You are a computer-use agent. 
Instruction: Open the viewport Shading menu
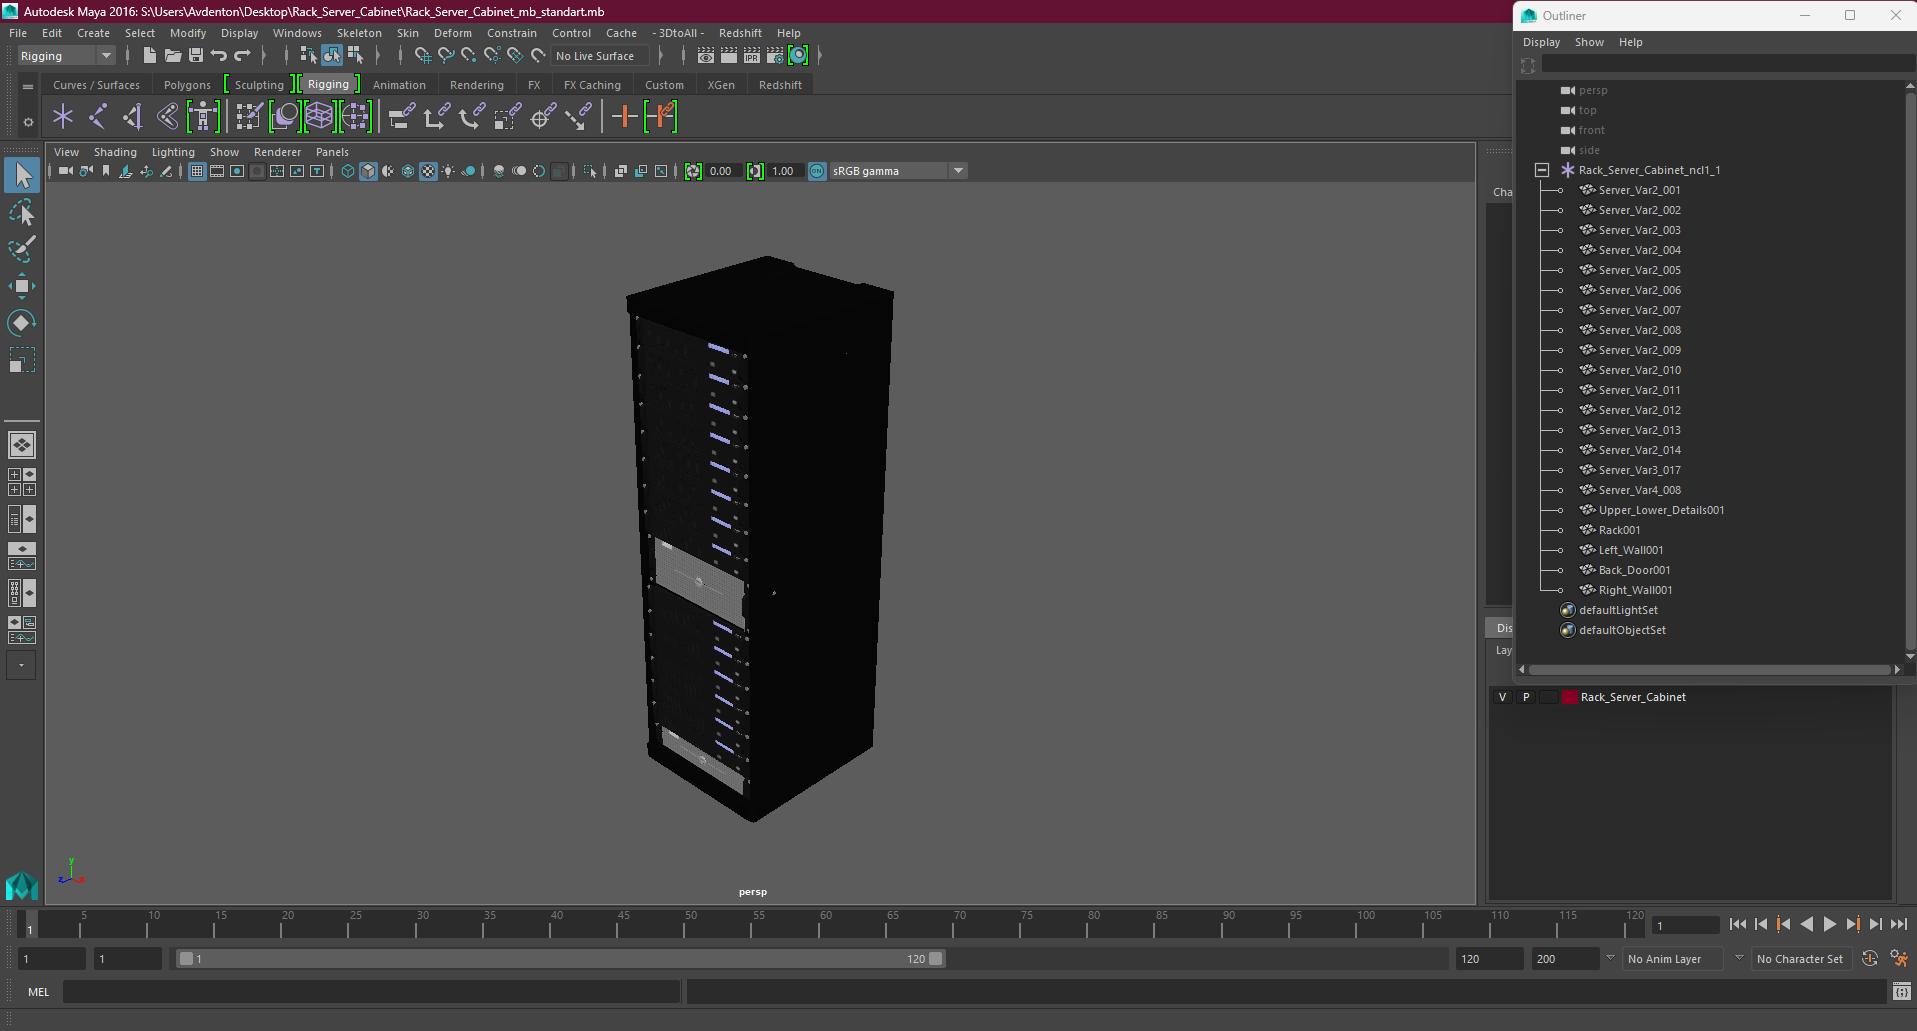[x=115, y=152]
